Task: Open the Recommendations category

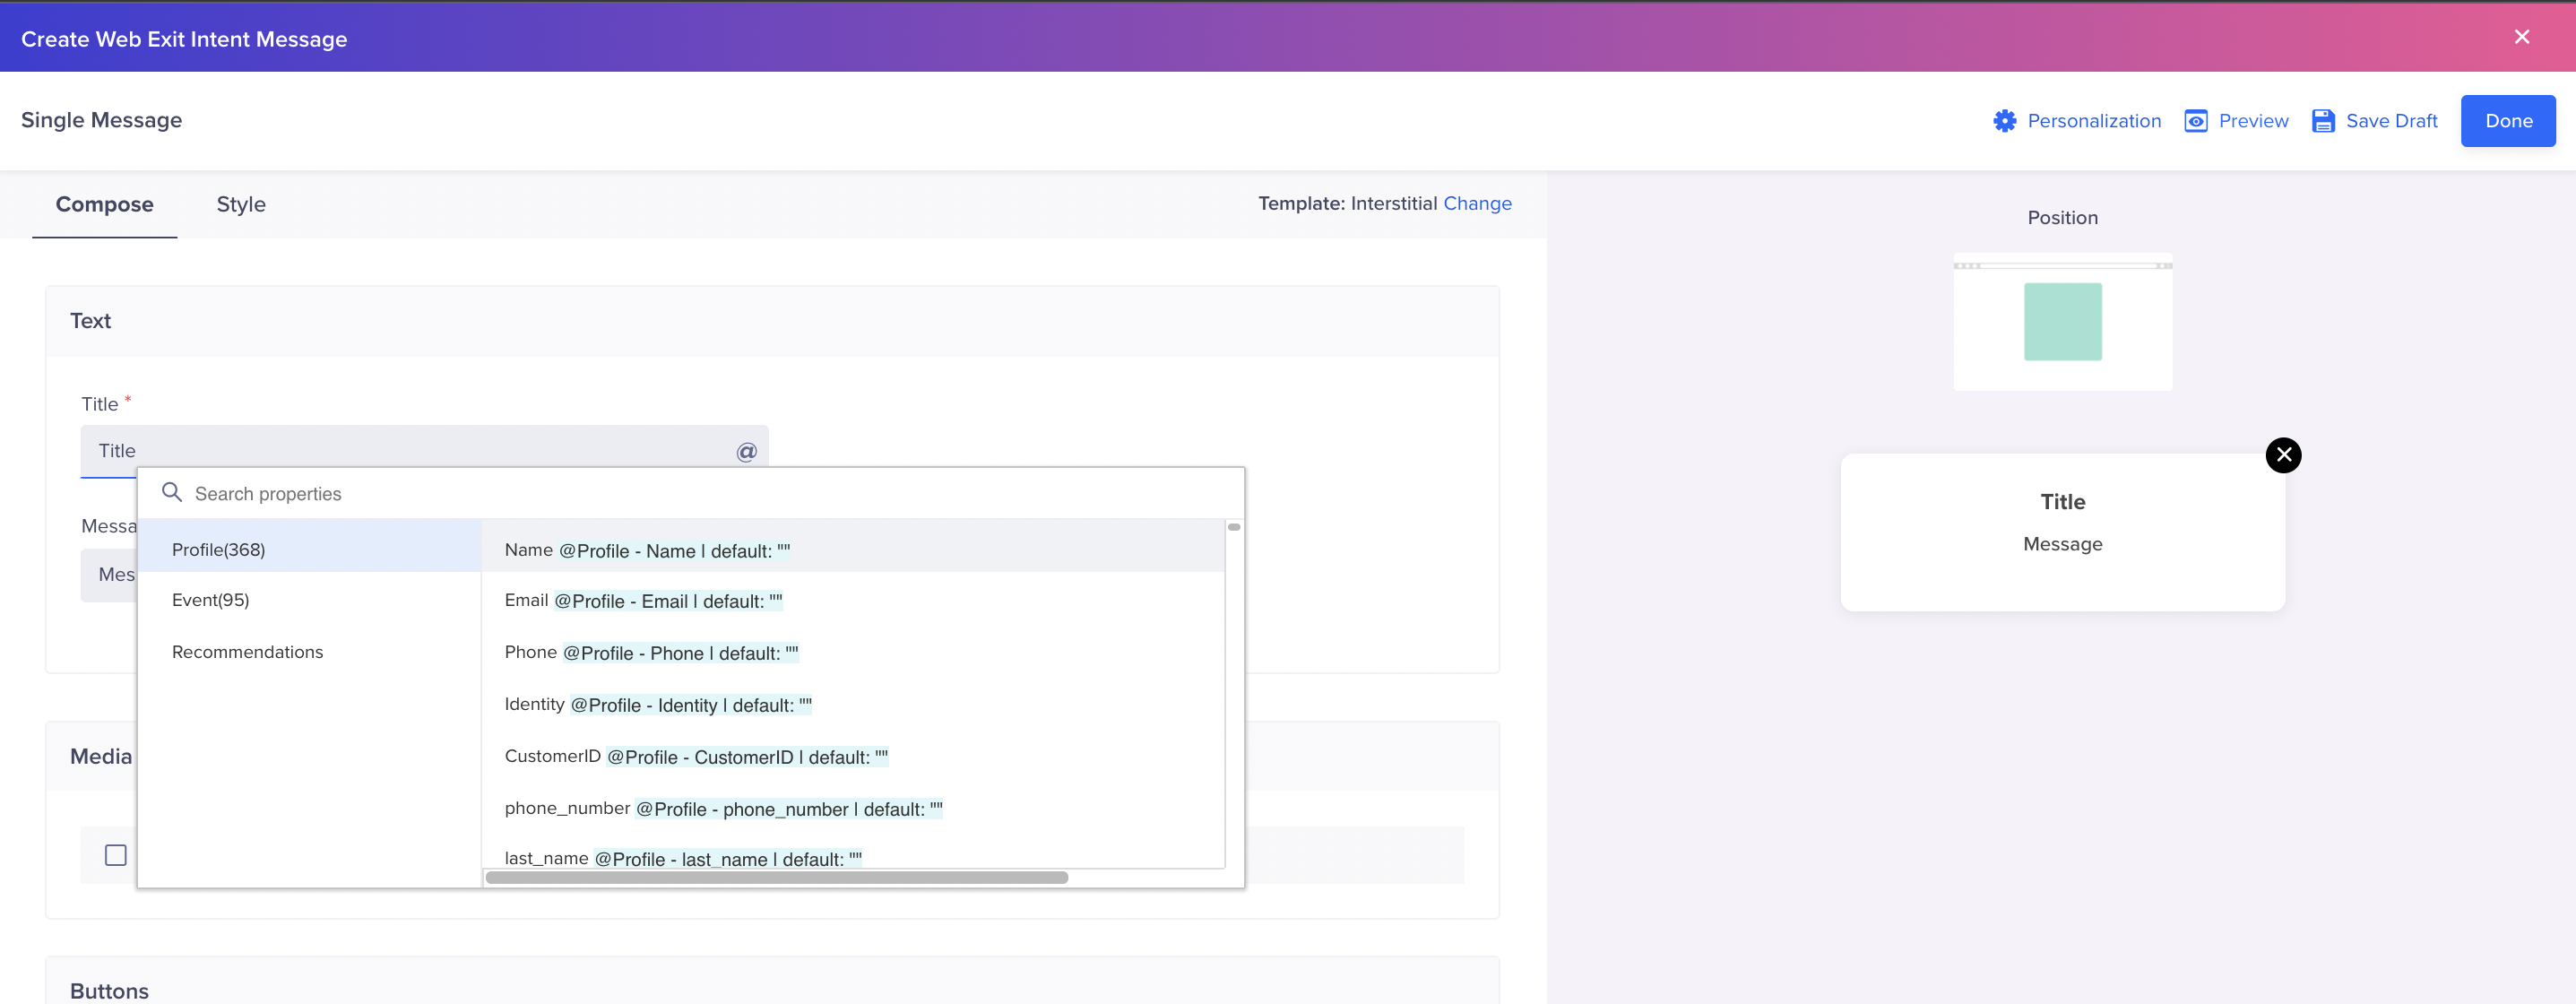Action: [247, 652]
